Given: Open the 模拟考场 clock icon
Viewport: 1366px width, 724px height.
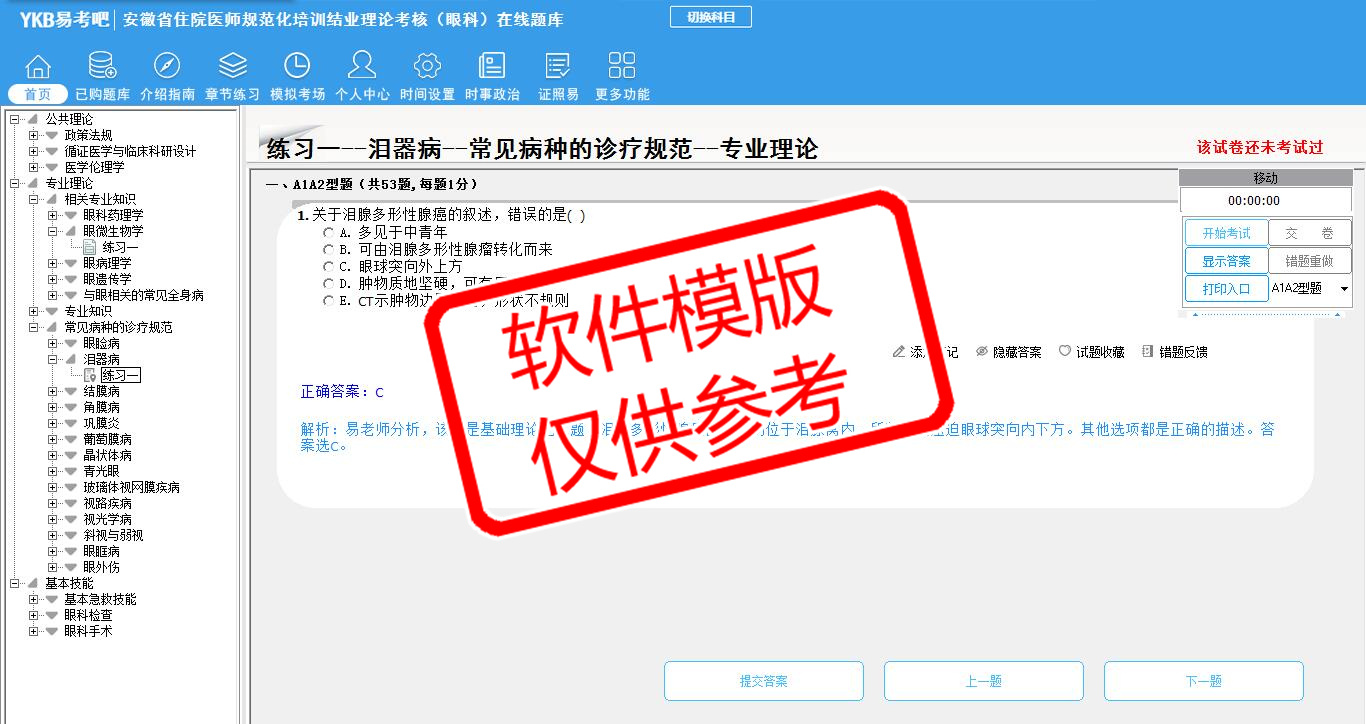Looking at the screenshot, I should coord(297,66).
